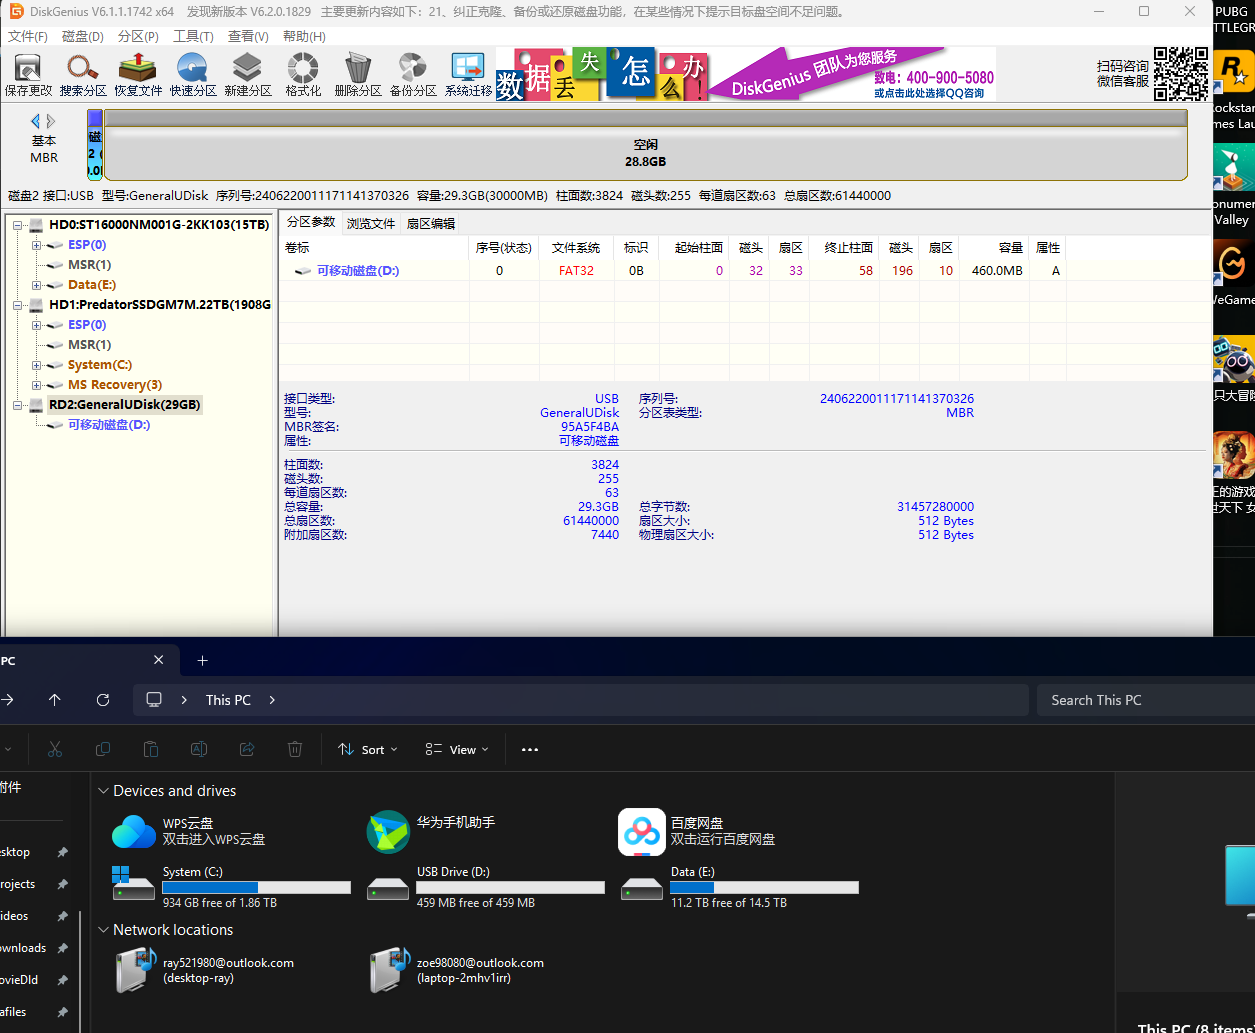The image size is (1255, 1033).
Task: Close the This PC Explorer tab
Action: point(158,660)
